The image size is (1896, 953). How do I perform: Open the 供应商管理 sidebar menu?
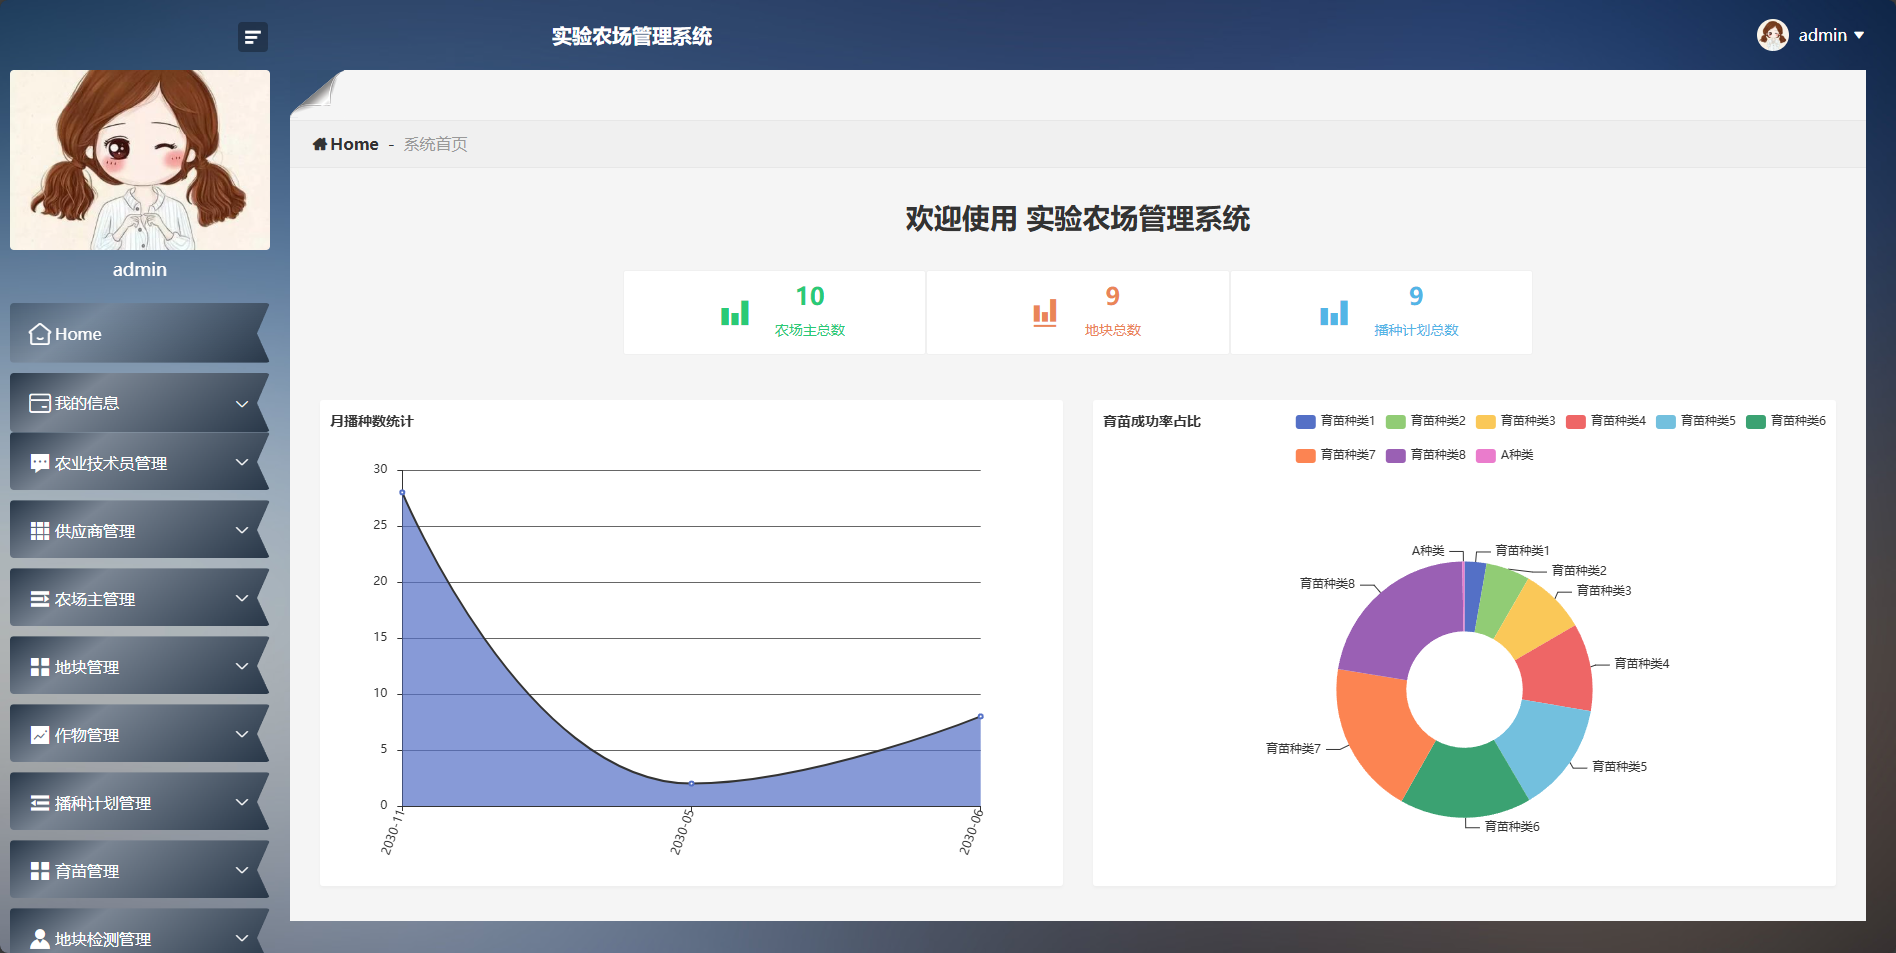point(140,529)
